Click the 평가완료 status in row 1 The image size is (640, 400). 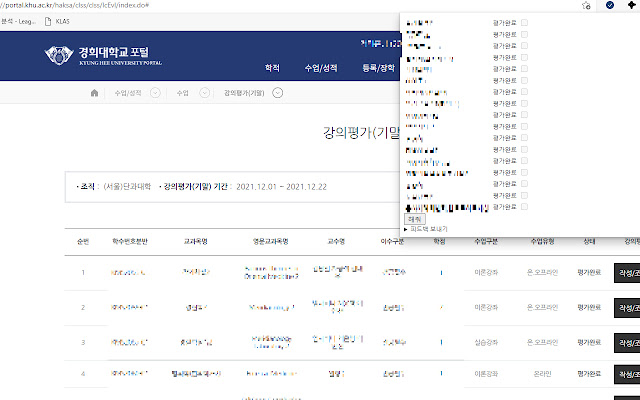[x=589, y=272]
